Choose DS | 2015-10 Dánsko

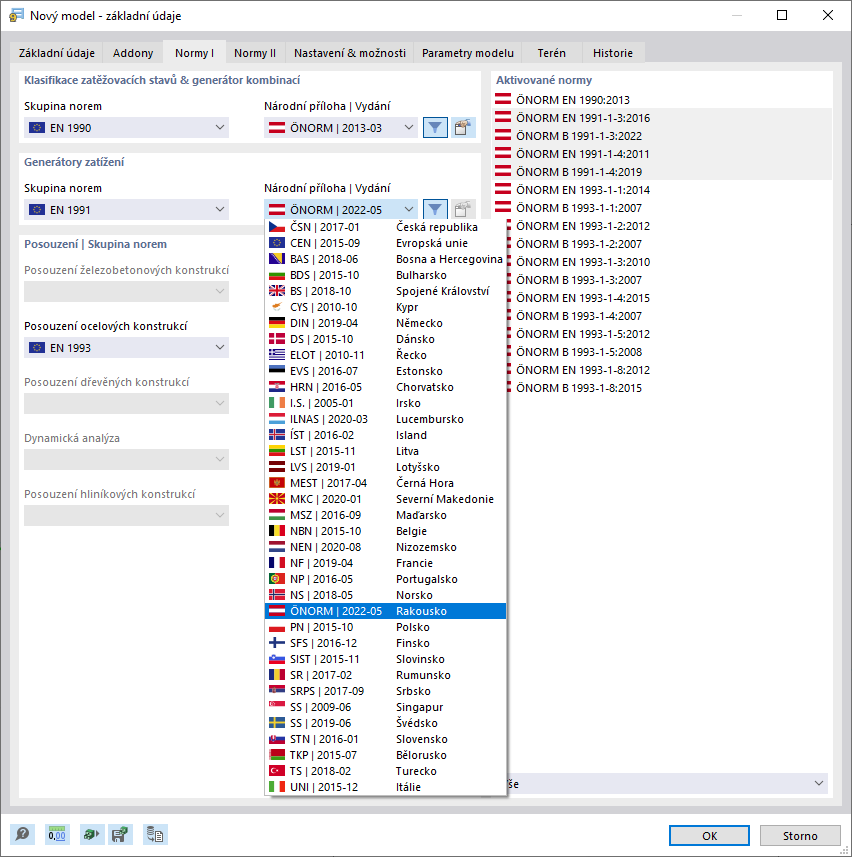(x=385, y=339)
